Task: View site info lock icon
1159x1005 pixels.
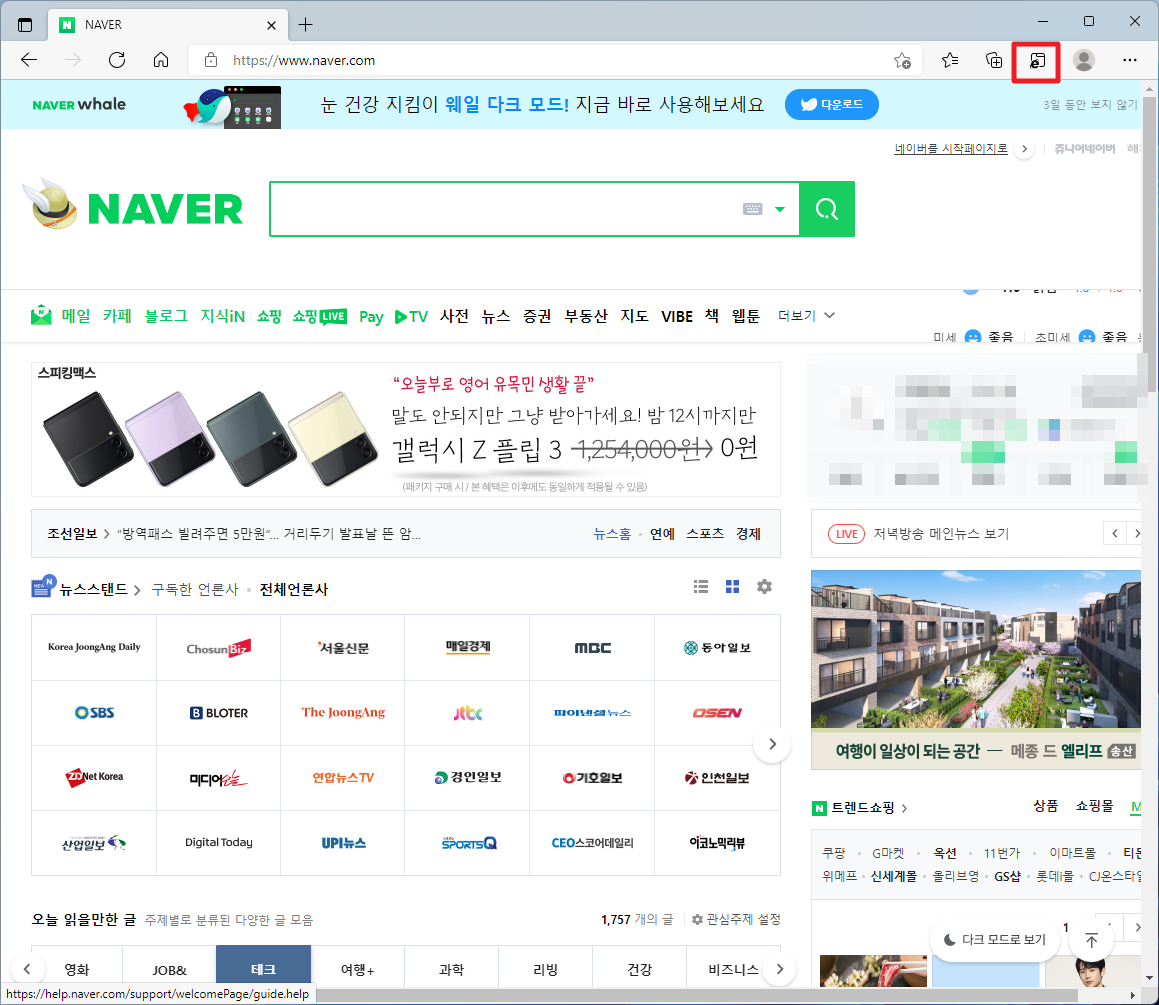Action: click(211, 60)
